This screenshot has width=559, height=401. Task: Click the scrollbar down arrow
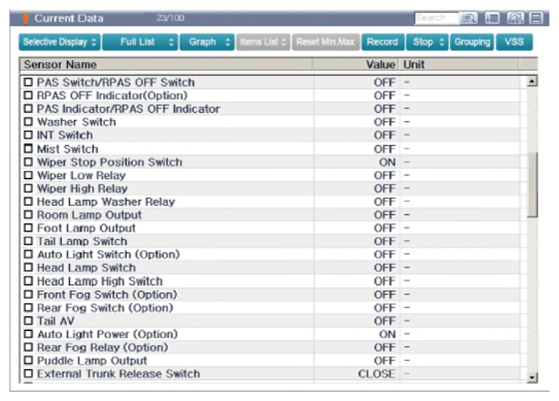532,377
